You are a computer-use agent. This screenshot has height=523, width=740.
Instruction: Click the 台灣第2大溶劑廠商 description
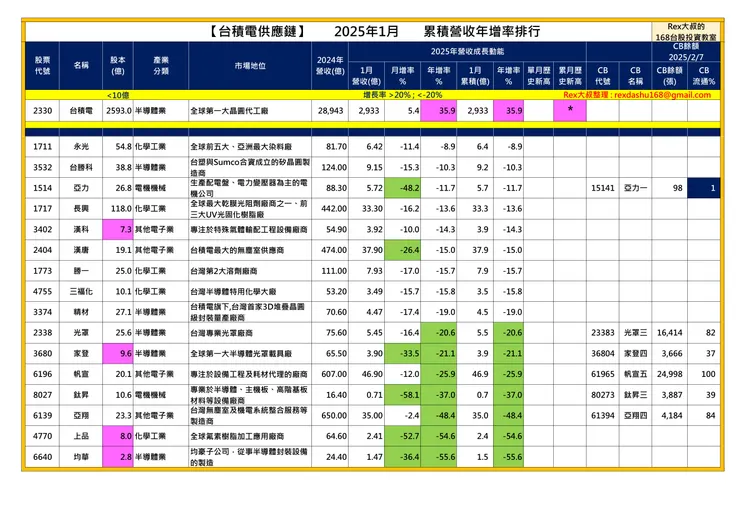224,270
